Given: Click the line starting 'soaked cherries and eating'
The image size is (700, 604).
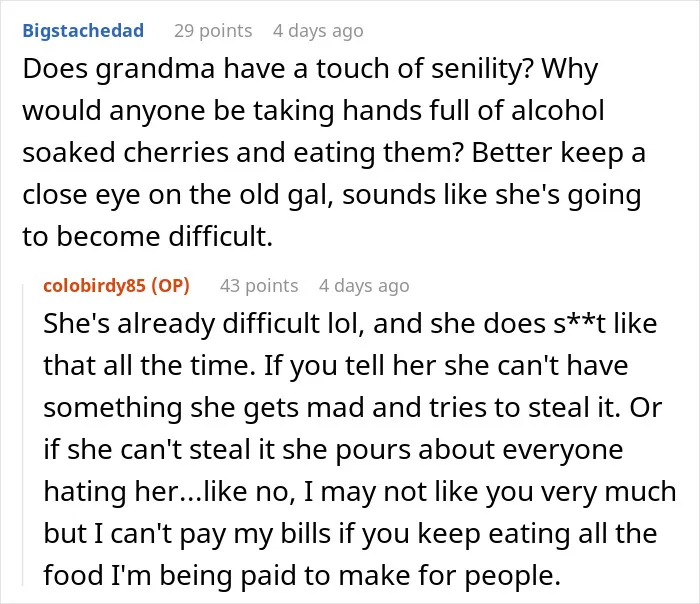Looking at the screenshot, I should (x=334, y=154).
